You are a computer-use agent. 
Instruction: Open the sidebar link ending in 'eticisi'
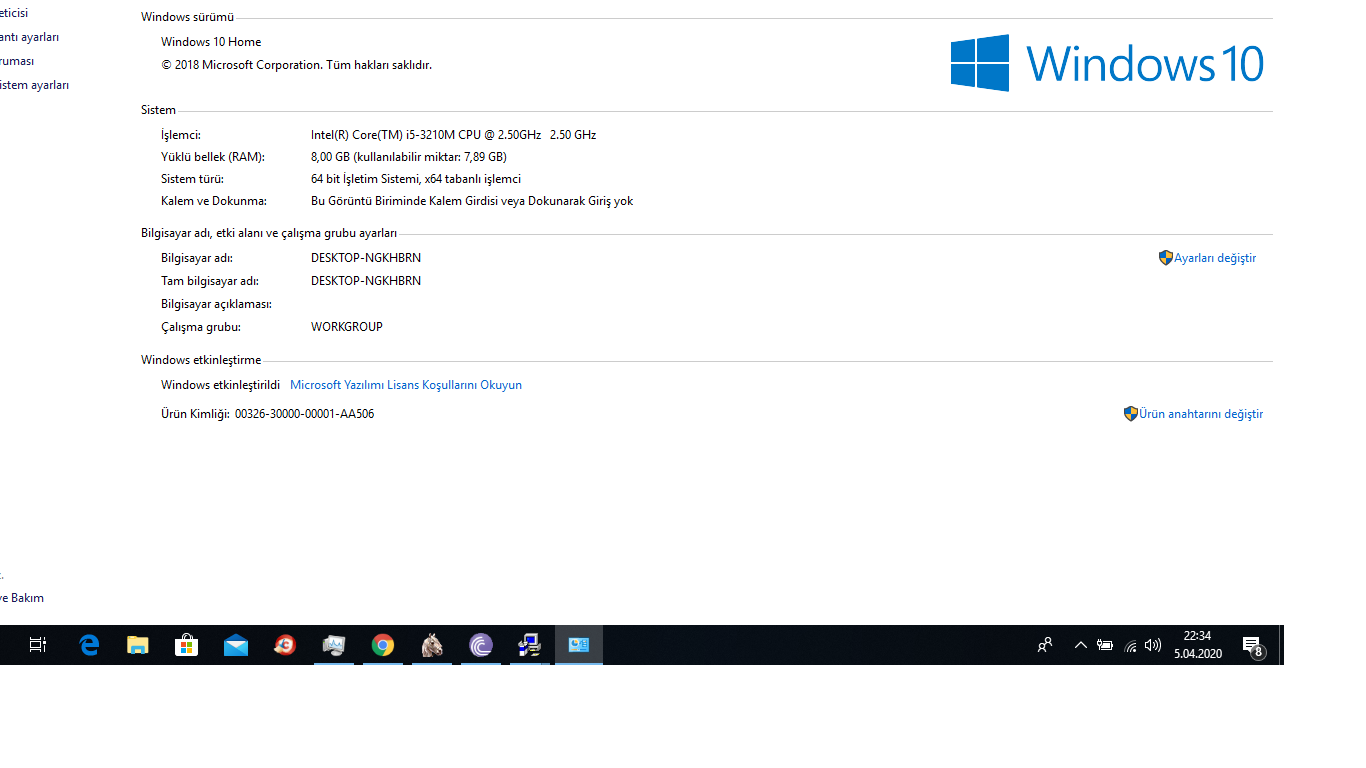[14, 13]
